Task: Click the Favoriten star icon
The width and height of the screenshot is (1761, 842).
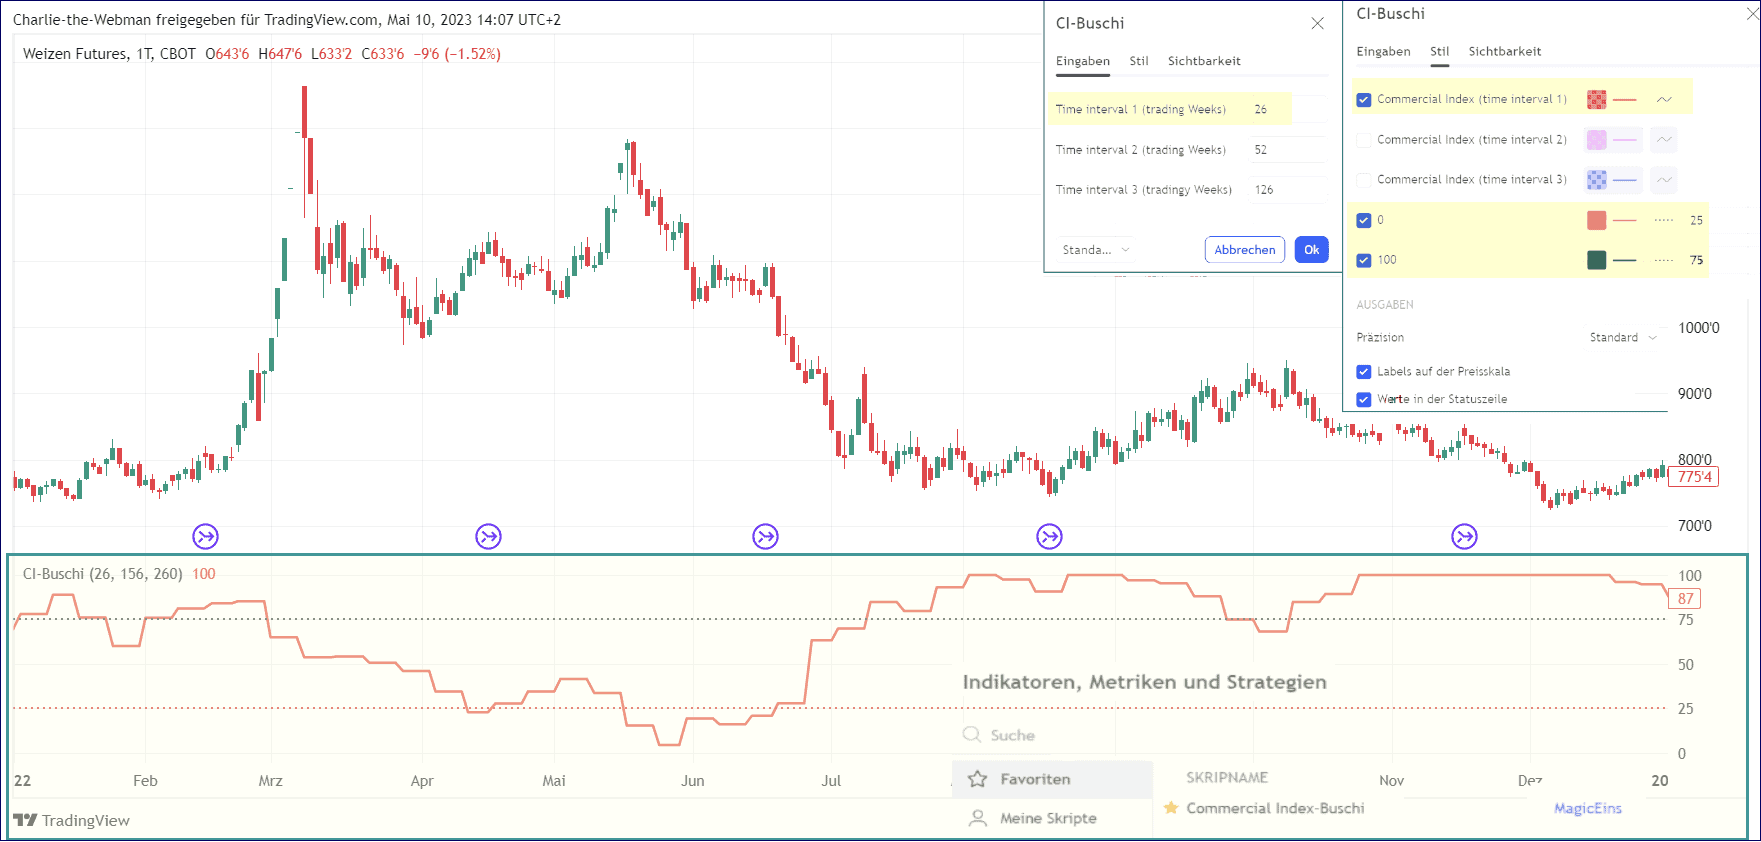Action: [978, 779]
